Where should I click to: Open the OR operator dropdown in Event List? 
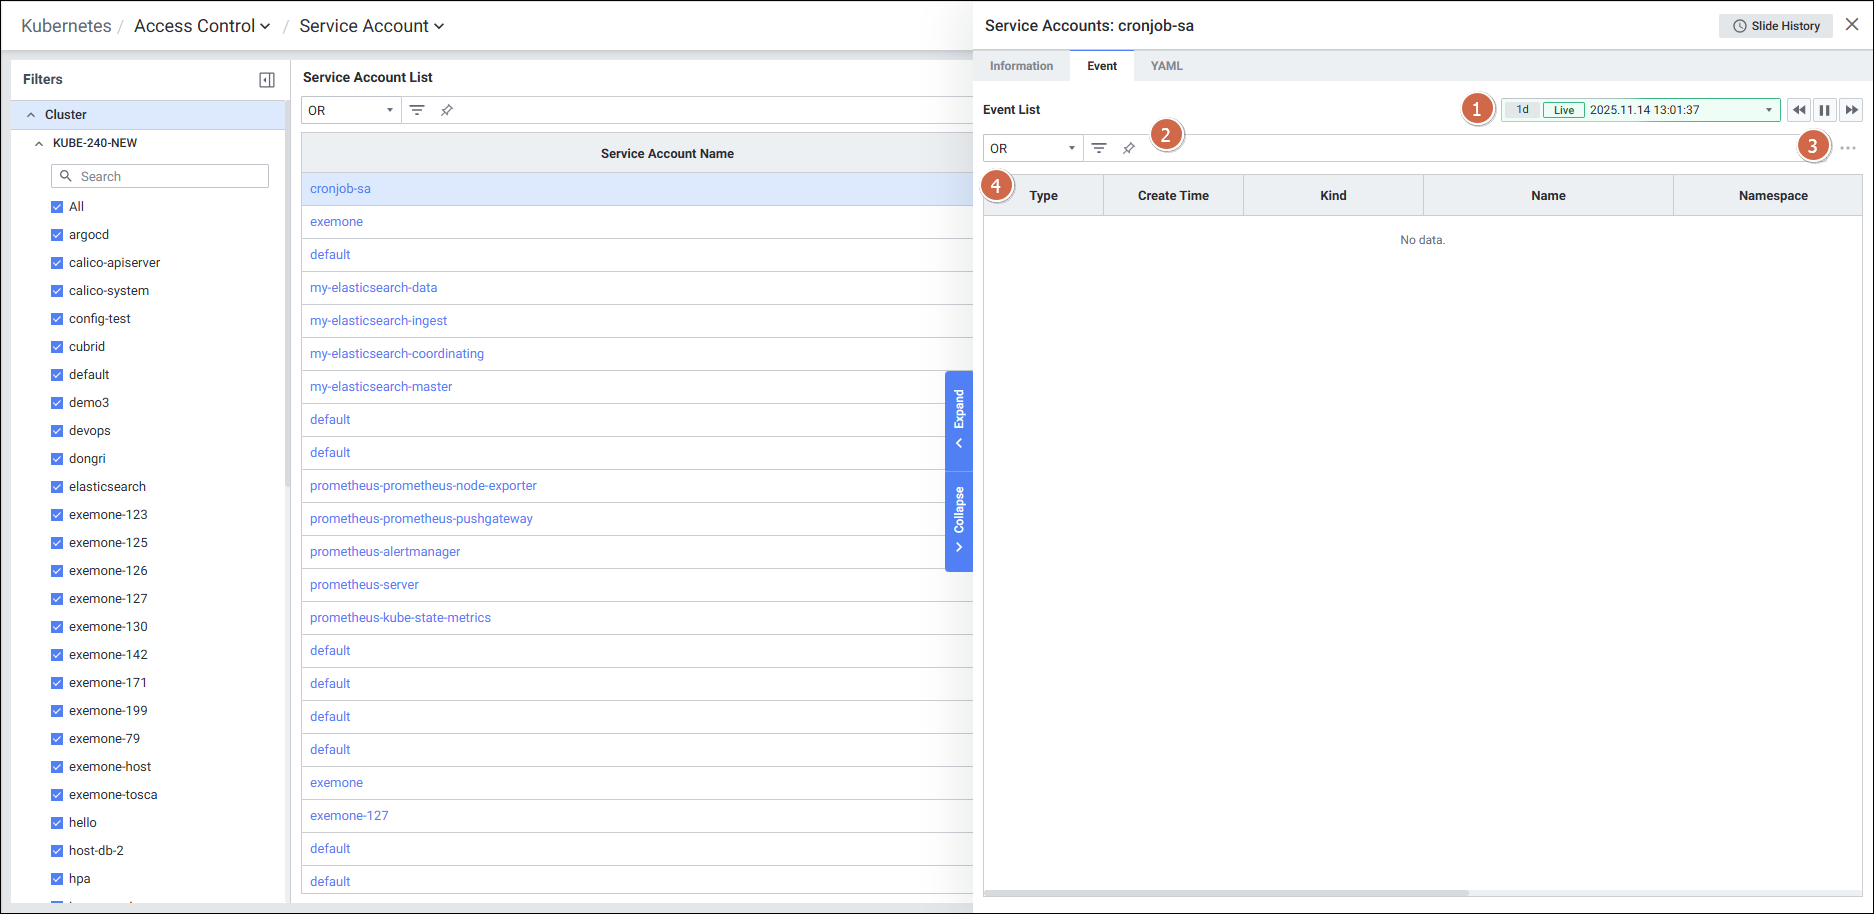coord(1032,148)
